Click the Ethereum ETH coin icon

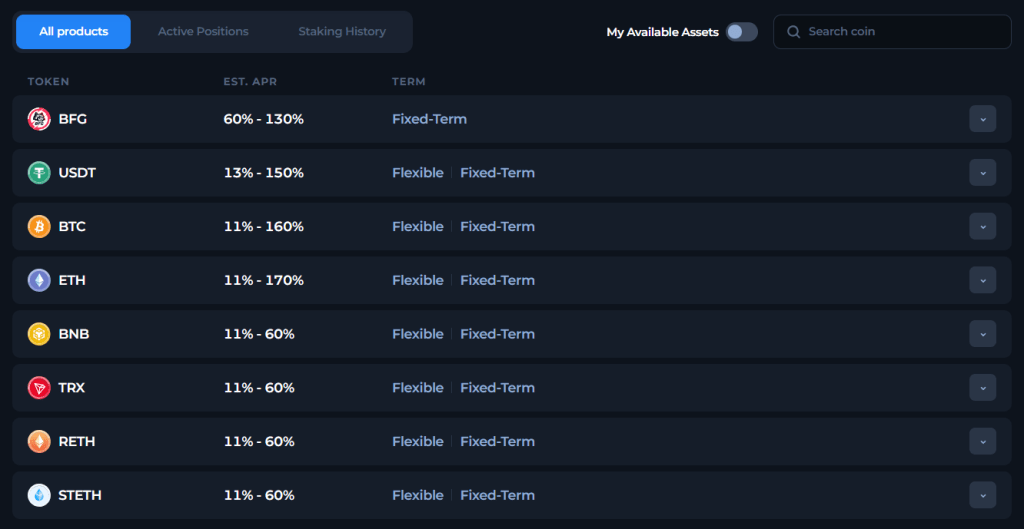click(x=39, y=281)
